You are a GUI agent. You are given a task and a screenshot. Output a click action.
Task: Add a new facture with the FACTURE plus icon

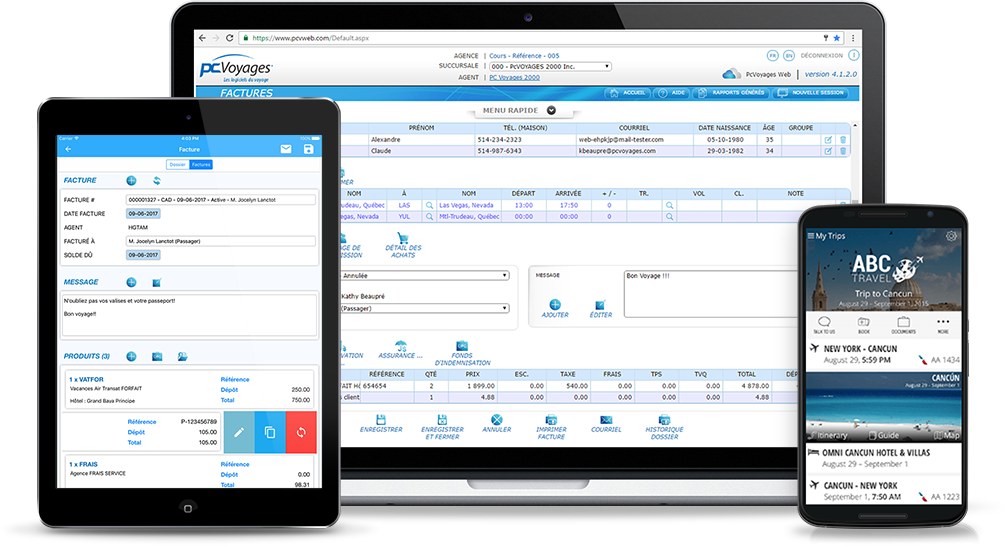click(x=131, y=181)
